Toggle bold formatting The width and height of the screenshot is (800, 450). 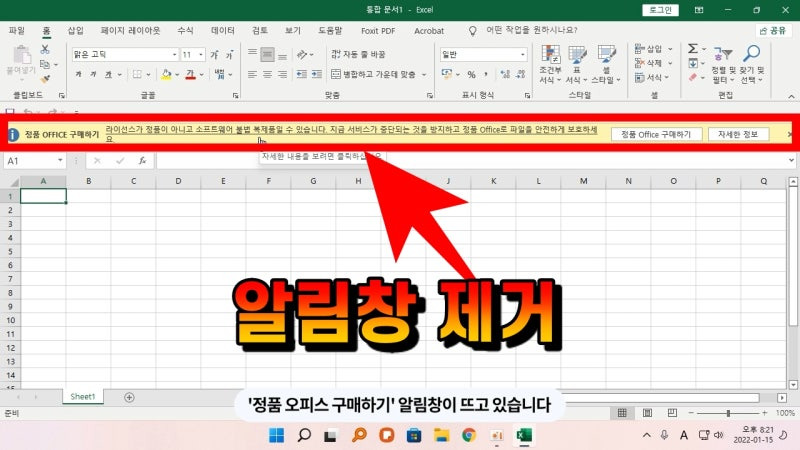click(x=79, y=74)
